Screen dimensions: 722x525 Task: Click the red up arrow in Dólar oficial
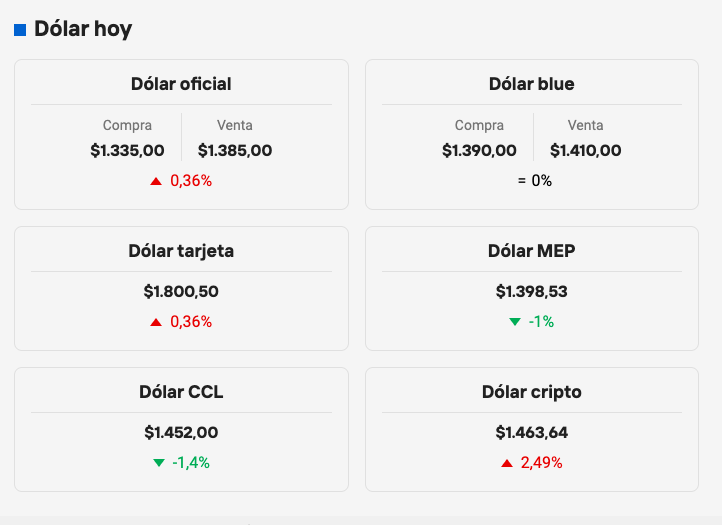pyautogui.click(x=156, y=181)
